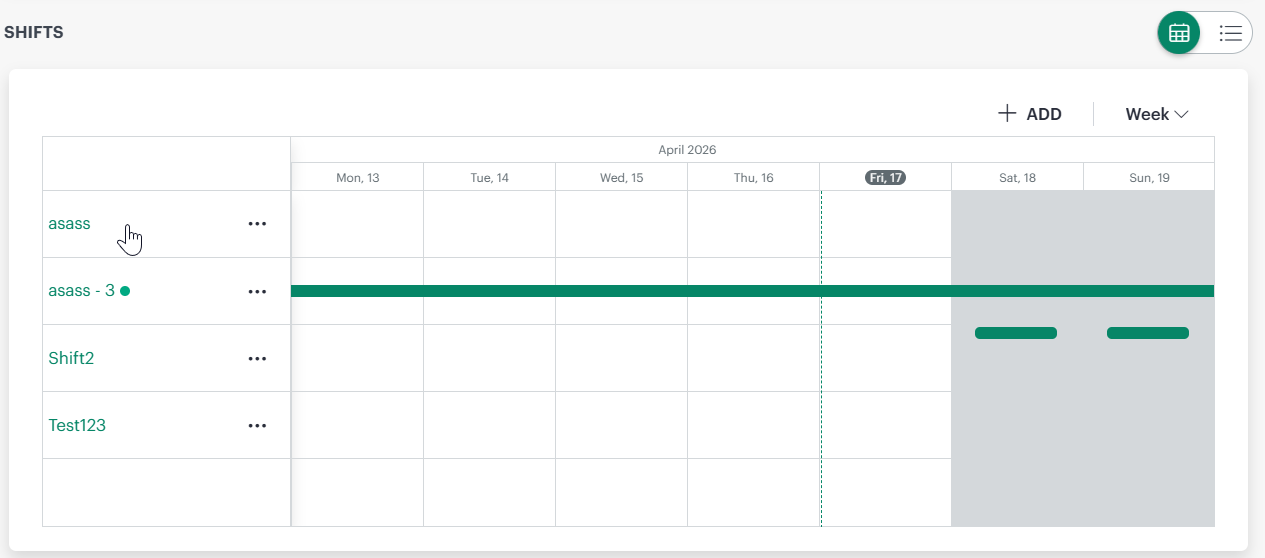Open three-dots menu for Shift2
Screen dimensions: 1265x558
(x=257, y=358)
